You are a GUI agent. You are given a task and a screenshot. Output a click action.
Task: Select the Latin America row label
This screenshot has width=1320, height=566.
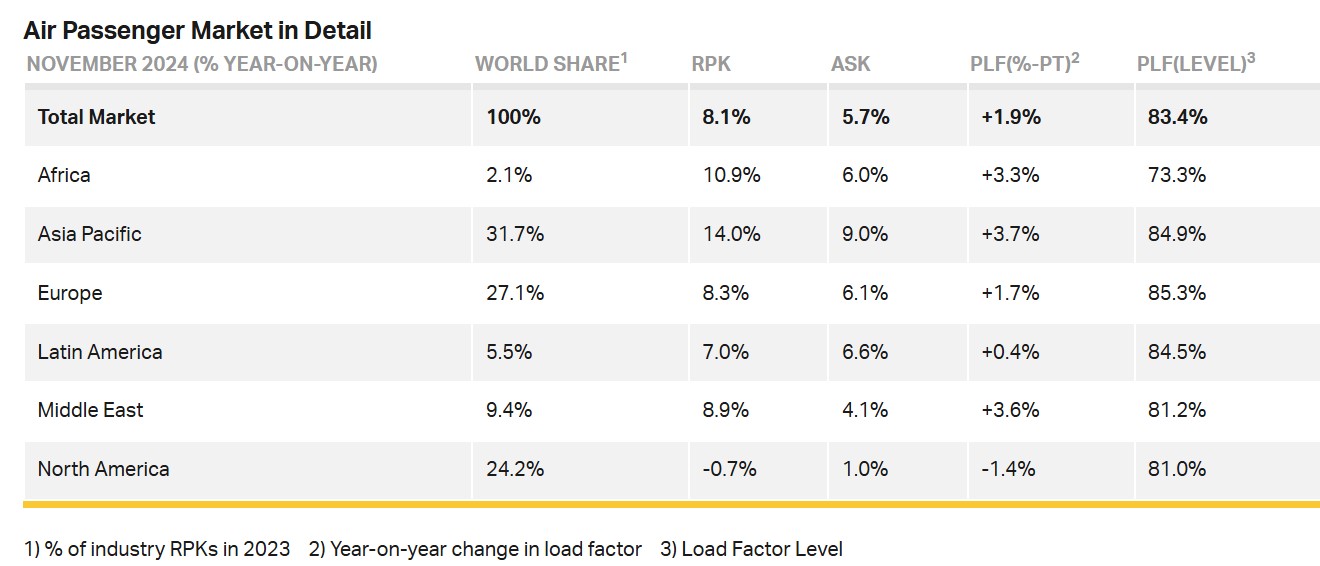click(100, 352)
